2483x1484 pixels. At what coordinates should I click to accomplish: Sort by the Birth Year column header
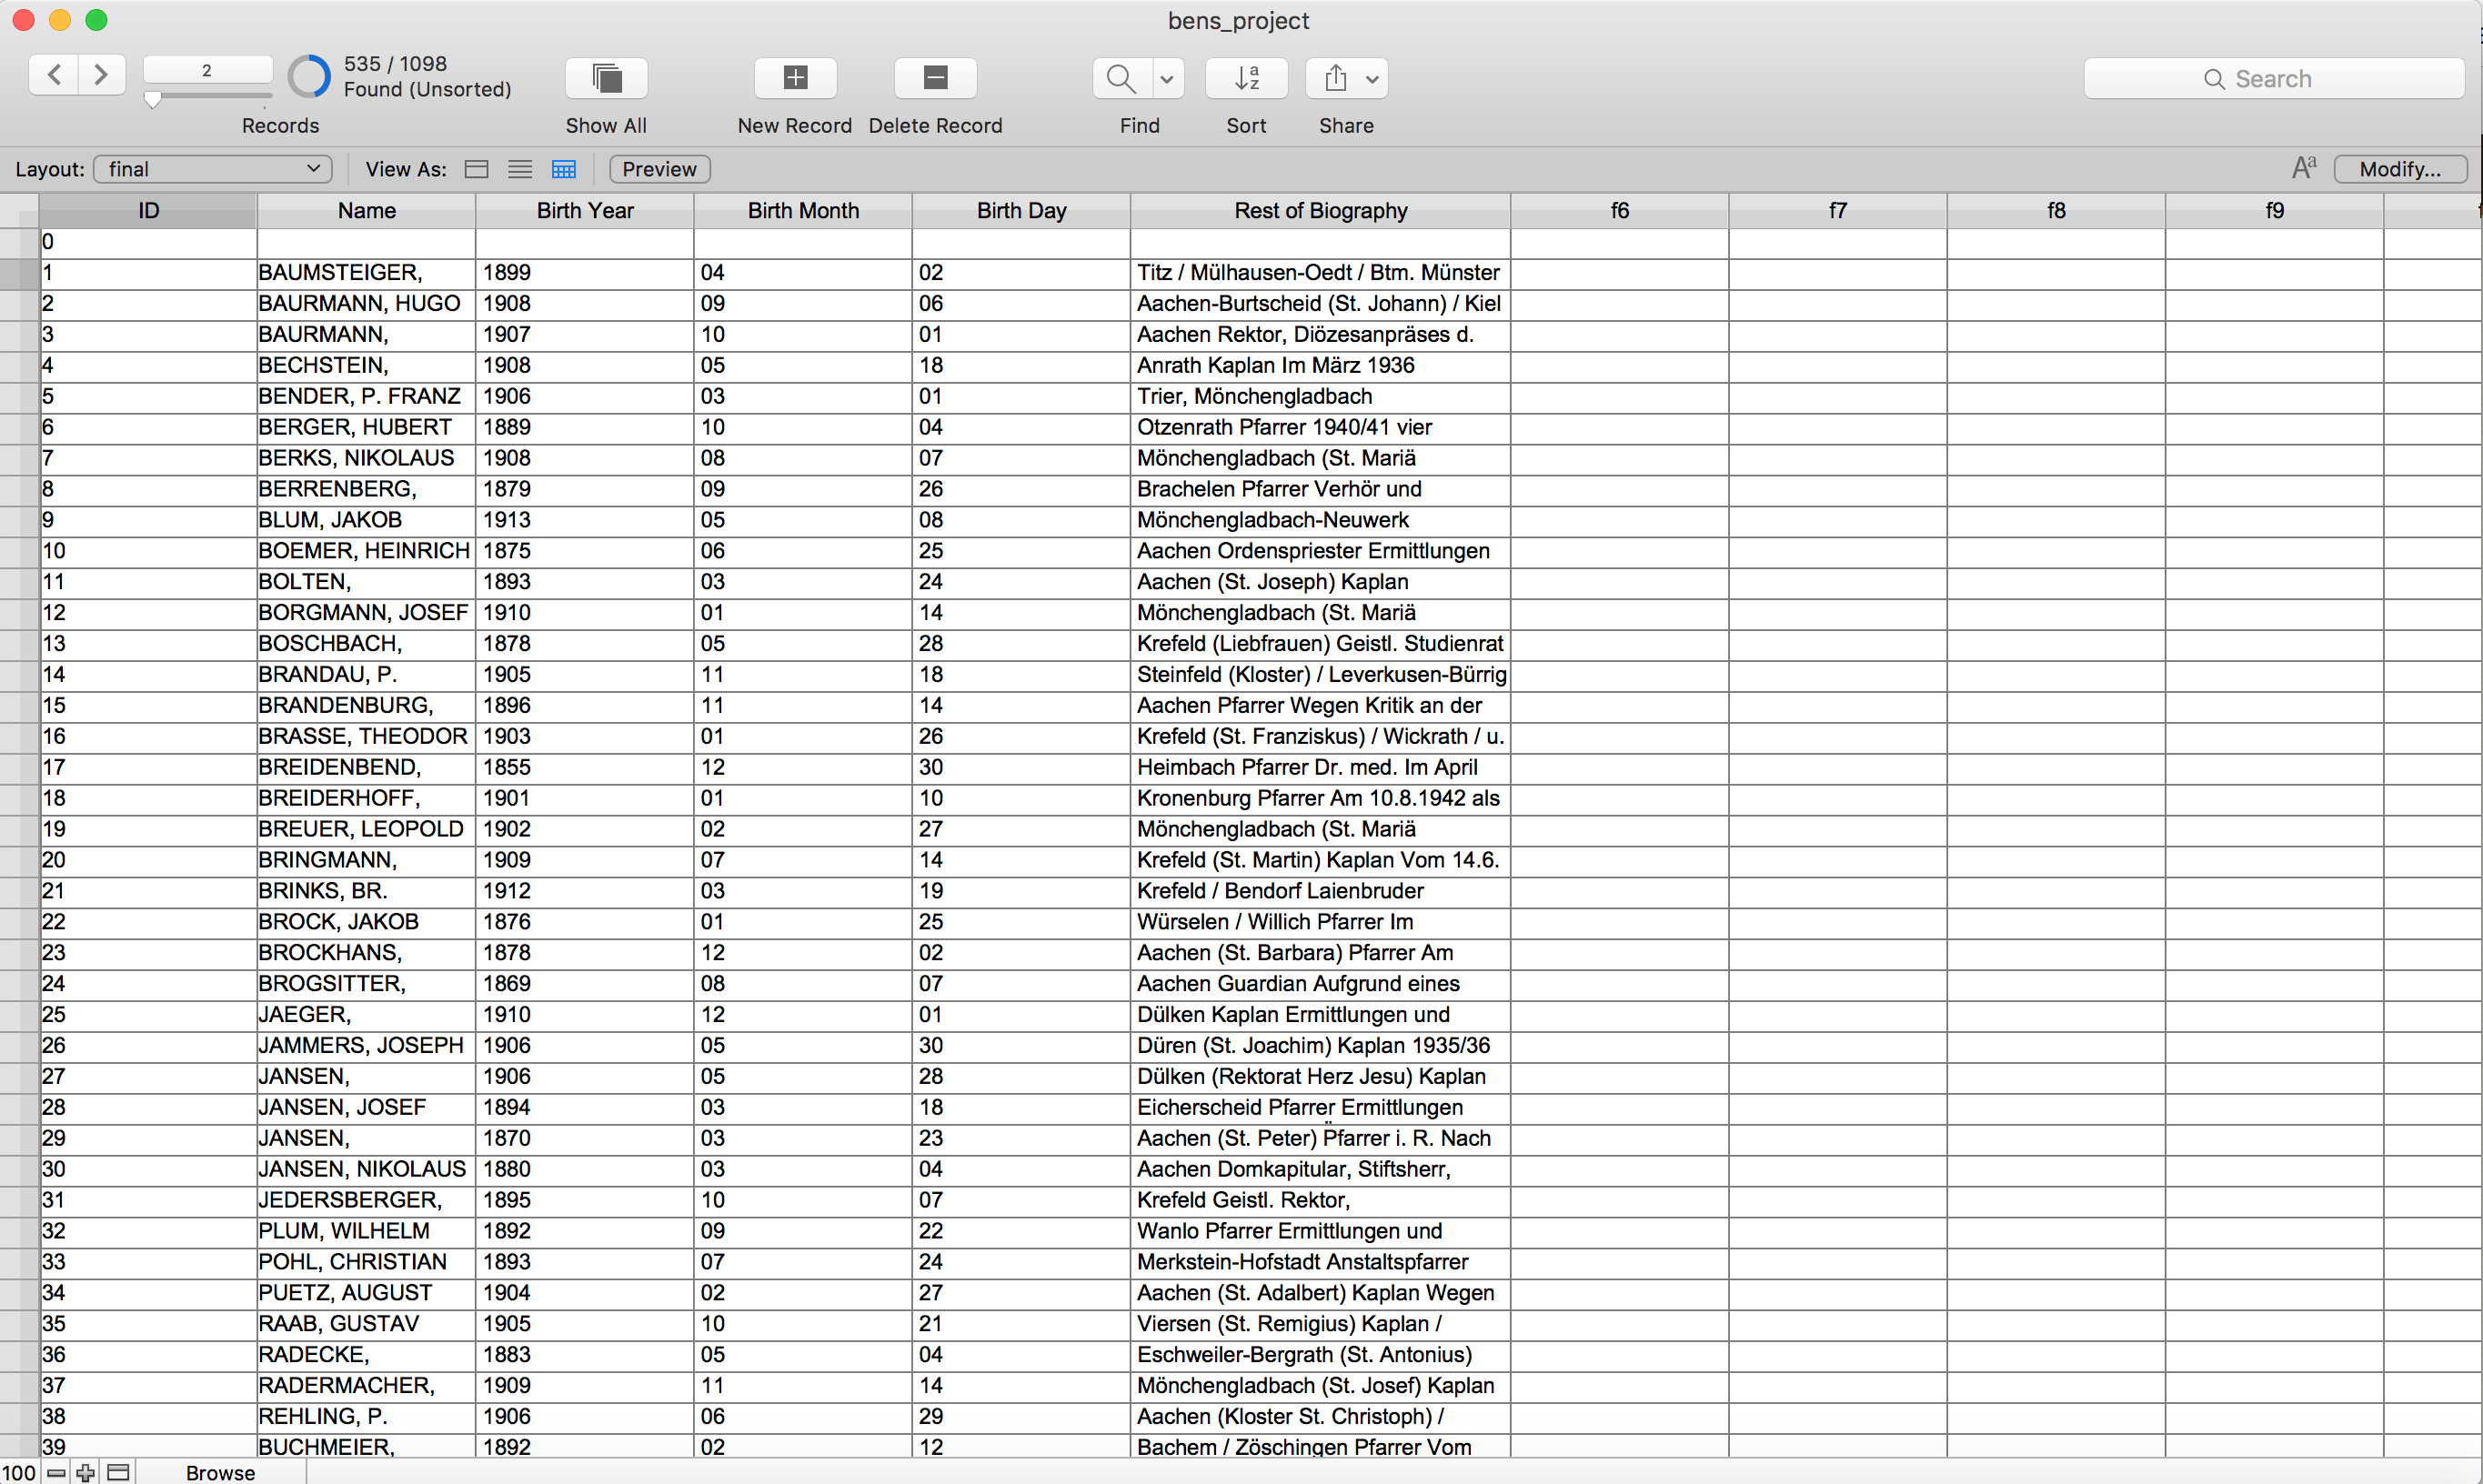tap(585, 211)
